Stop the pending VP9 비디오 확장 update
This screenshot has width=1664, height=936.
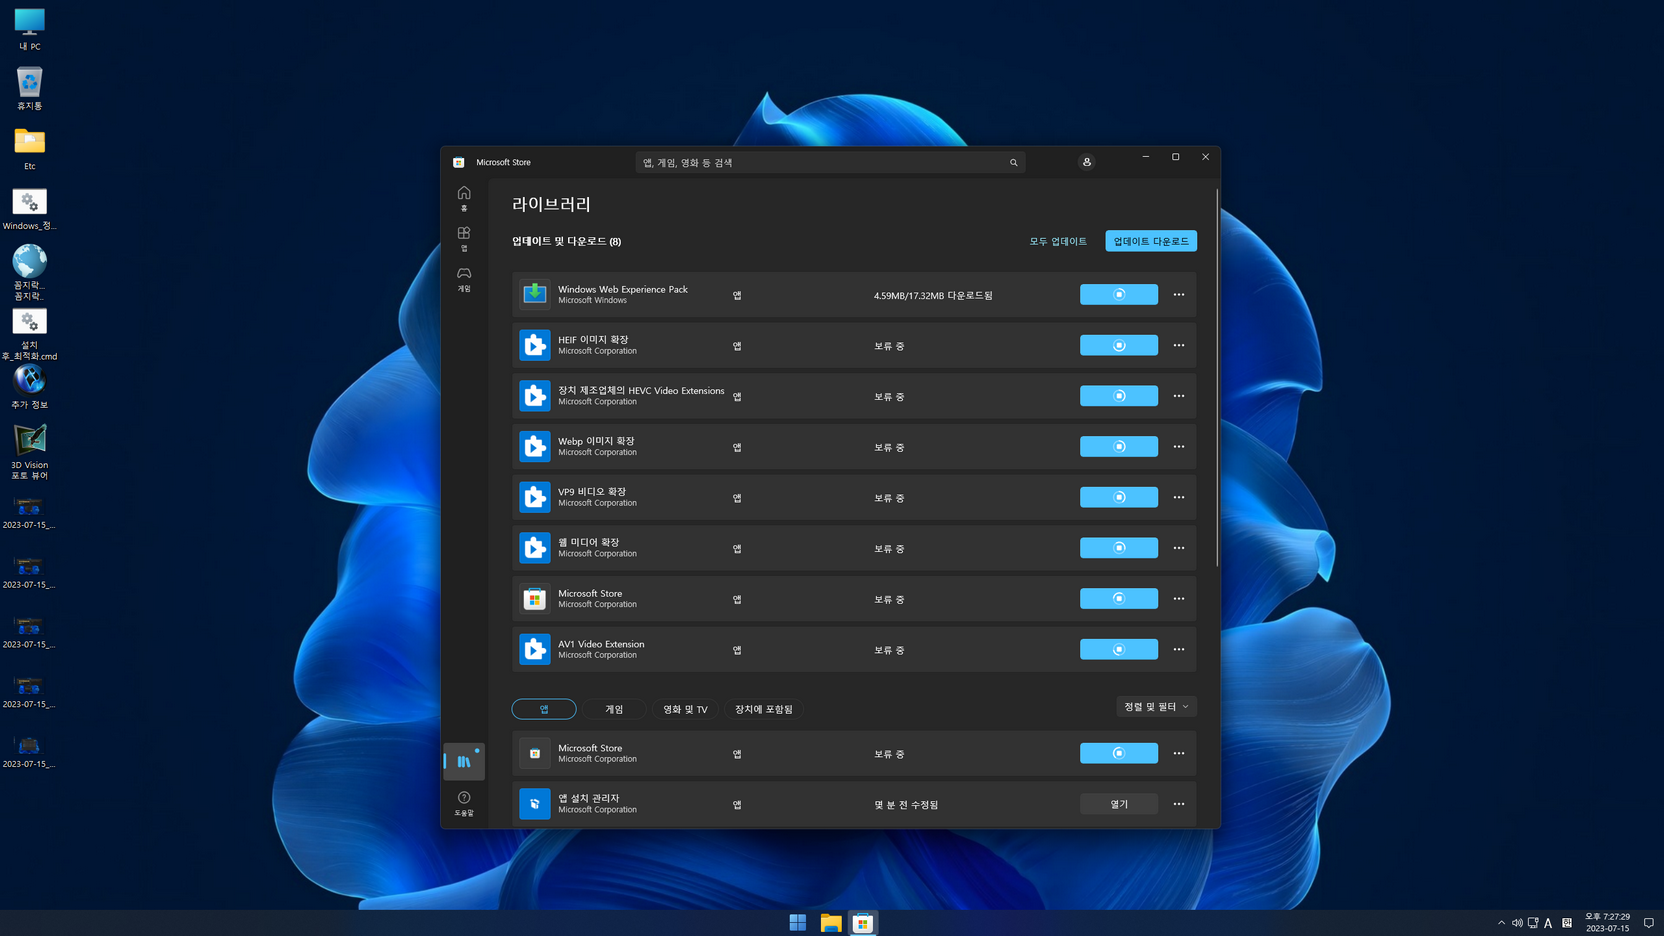click(1119, 497)
